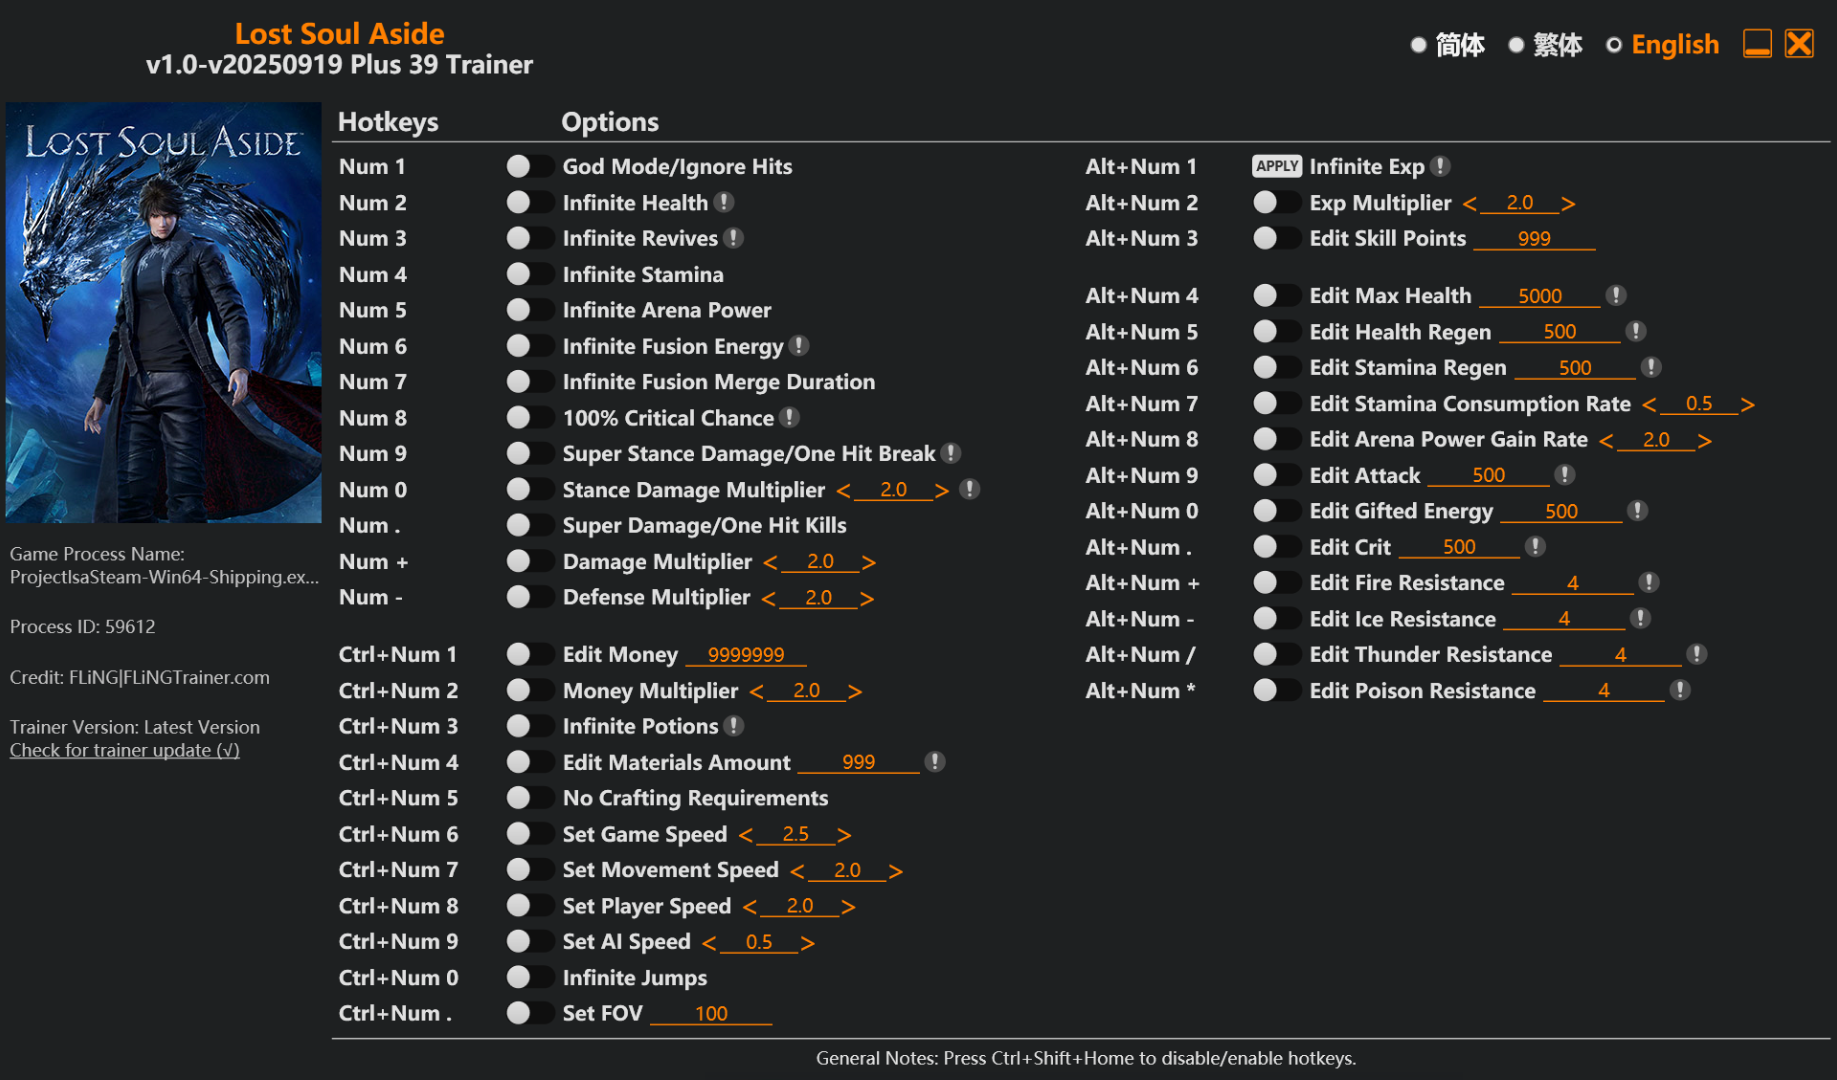Click the info icon beside Edit Max Health

1616,295
